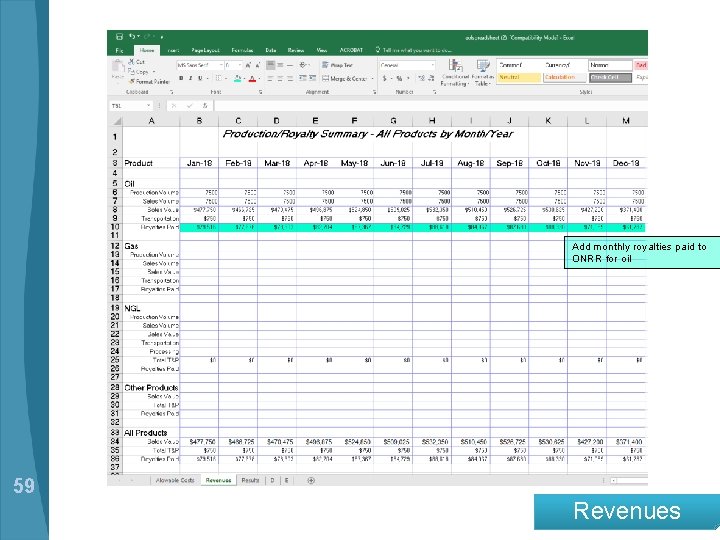Screen dimensions: 720x540
Task: Apply the Fill Color bucket
Action: [x=237, y=79]
